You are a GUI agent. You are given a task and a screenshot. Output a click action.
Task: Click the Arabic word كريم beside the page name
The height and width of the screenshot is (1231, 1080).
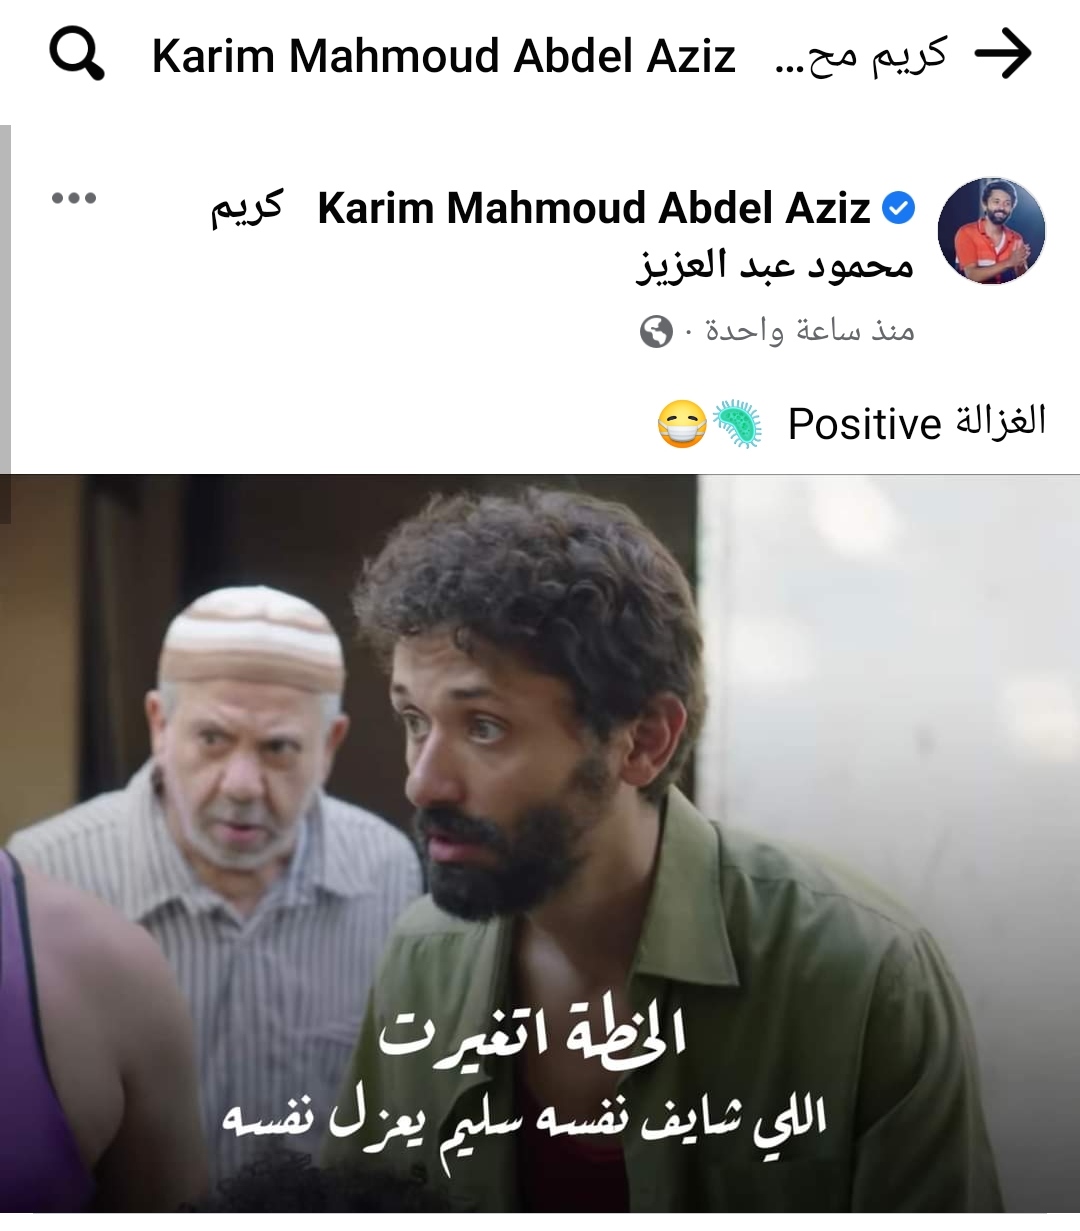(248, 208)
